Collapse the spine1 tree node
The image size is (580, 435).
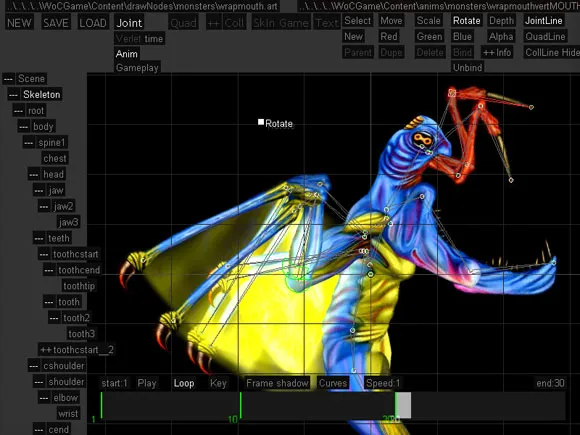[28, 142]
